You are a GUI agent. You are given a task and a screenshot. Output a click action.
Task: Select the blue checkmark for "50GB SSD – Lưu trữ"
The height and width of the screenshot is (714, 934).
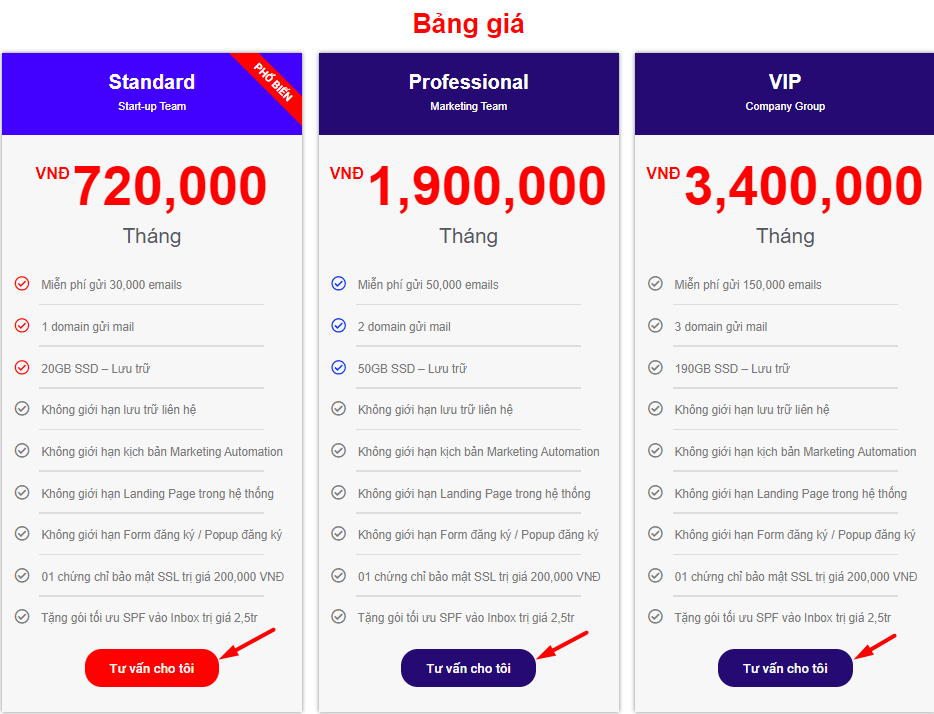pos(338,367)
